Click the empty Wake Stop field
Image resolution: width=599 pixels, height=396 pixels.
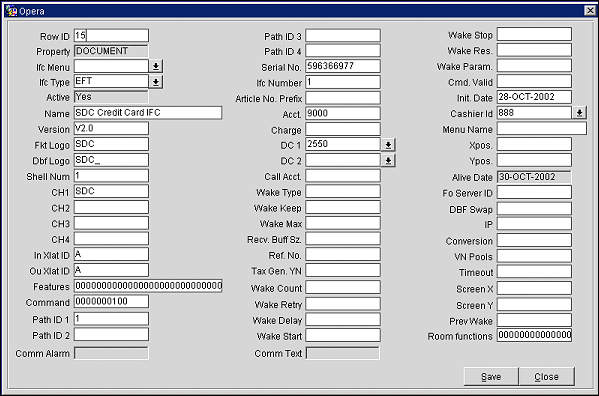coord(534,34)
